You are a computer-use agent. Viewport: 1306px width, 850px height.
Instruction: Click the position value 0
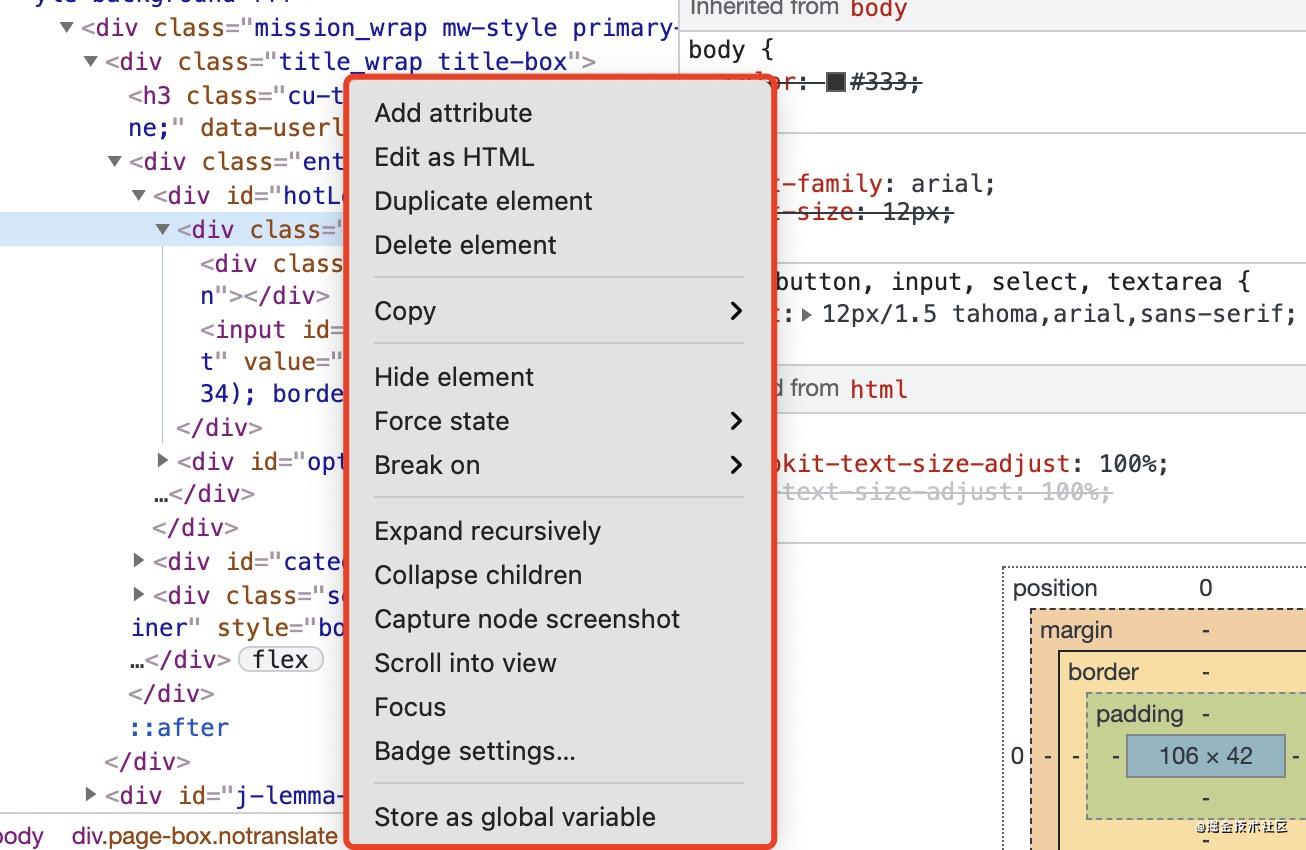pyautogui.click(x=1206, y=588)
